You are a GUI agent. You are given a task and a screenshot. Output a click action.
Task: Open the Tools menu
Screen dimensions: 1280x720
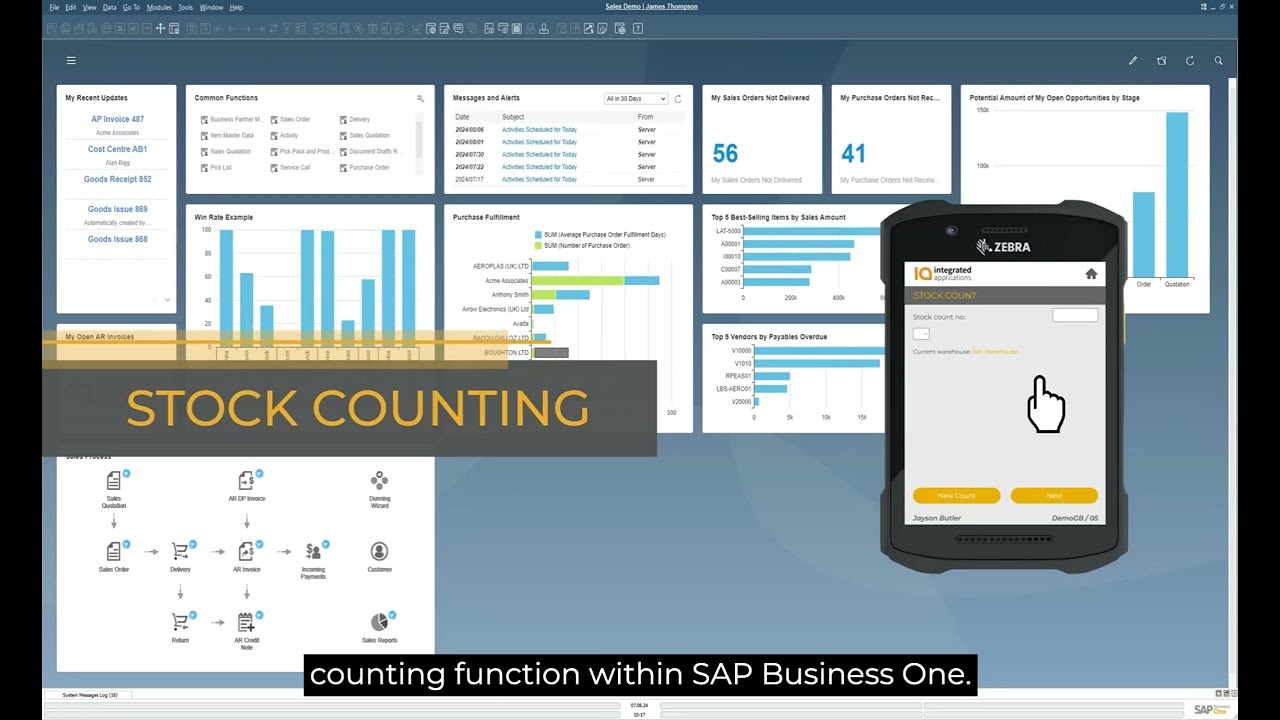[x=186, y=7]
